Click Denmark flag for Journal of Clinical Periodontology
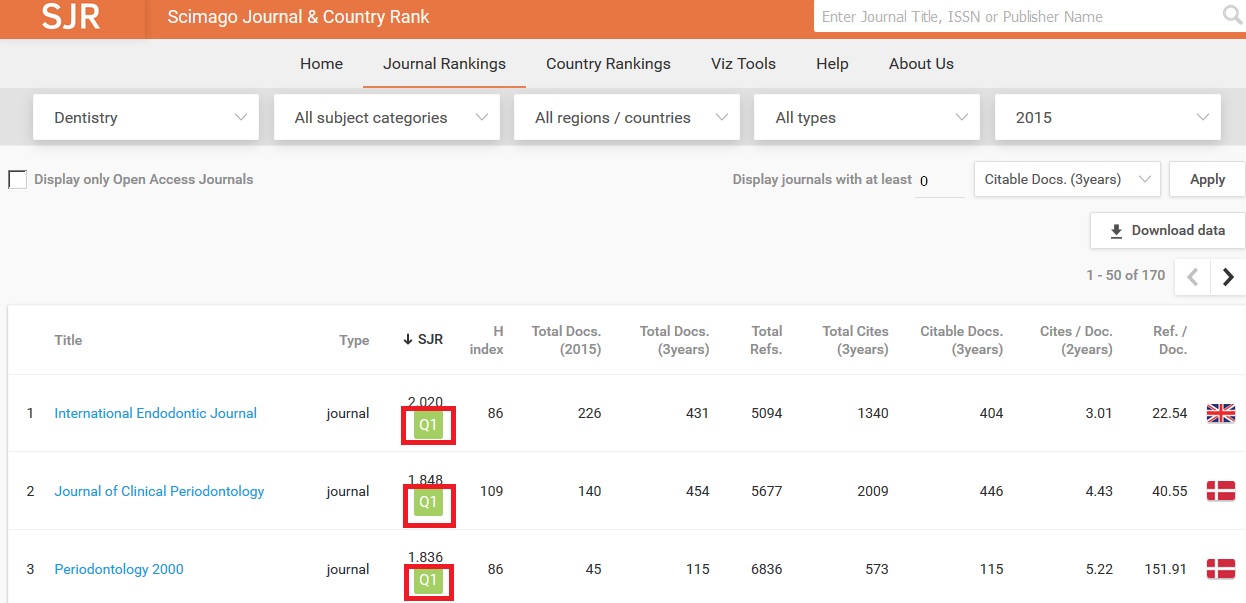 (1221, 491)
